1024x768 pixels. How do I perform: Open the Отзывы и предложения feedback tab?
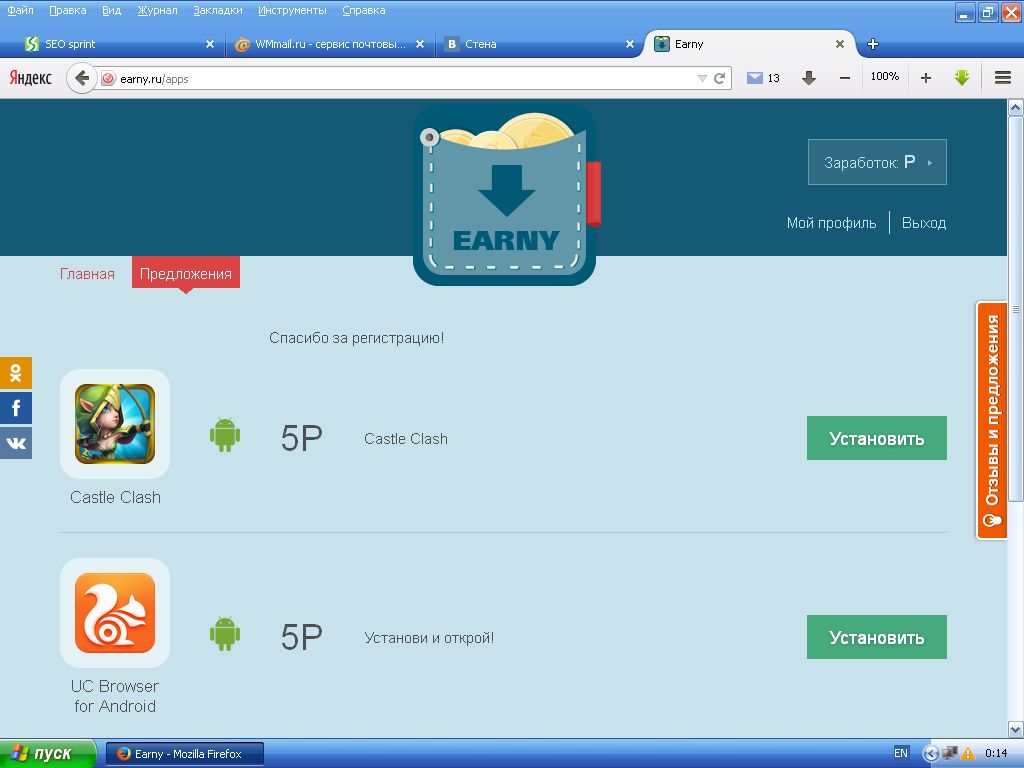(992, 421)
